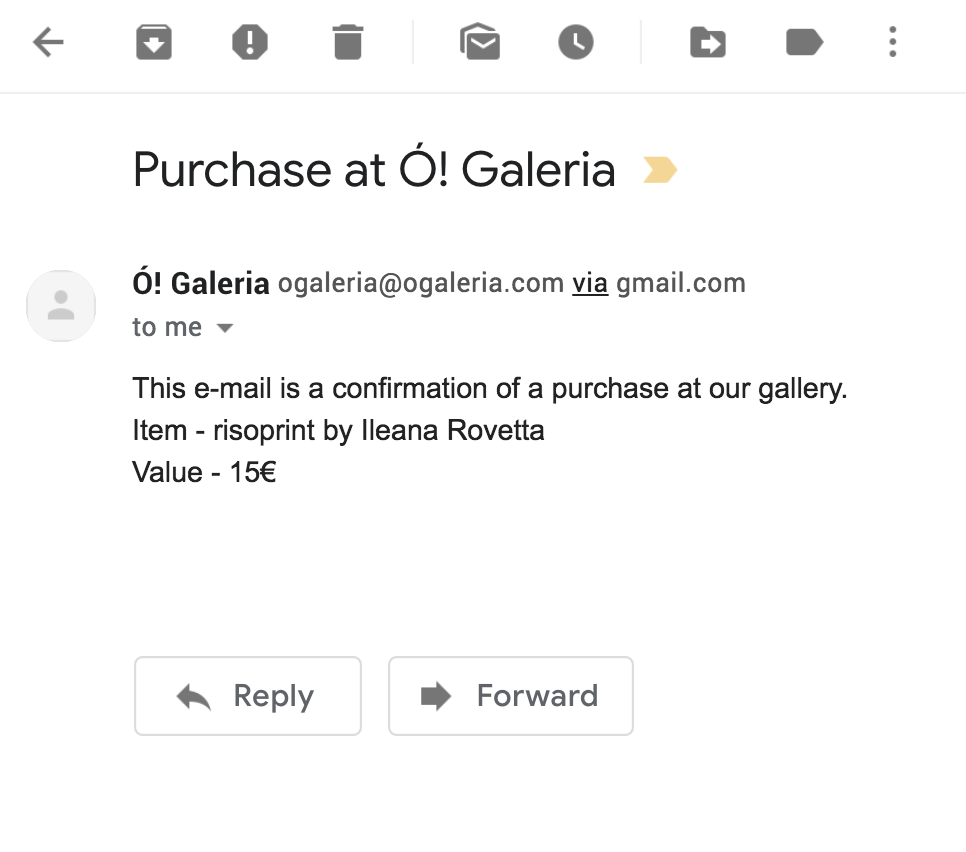Click the "via" link in sender line
The image size is (966, 852).
590,284
